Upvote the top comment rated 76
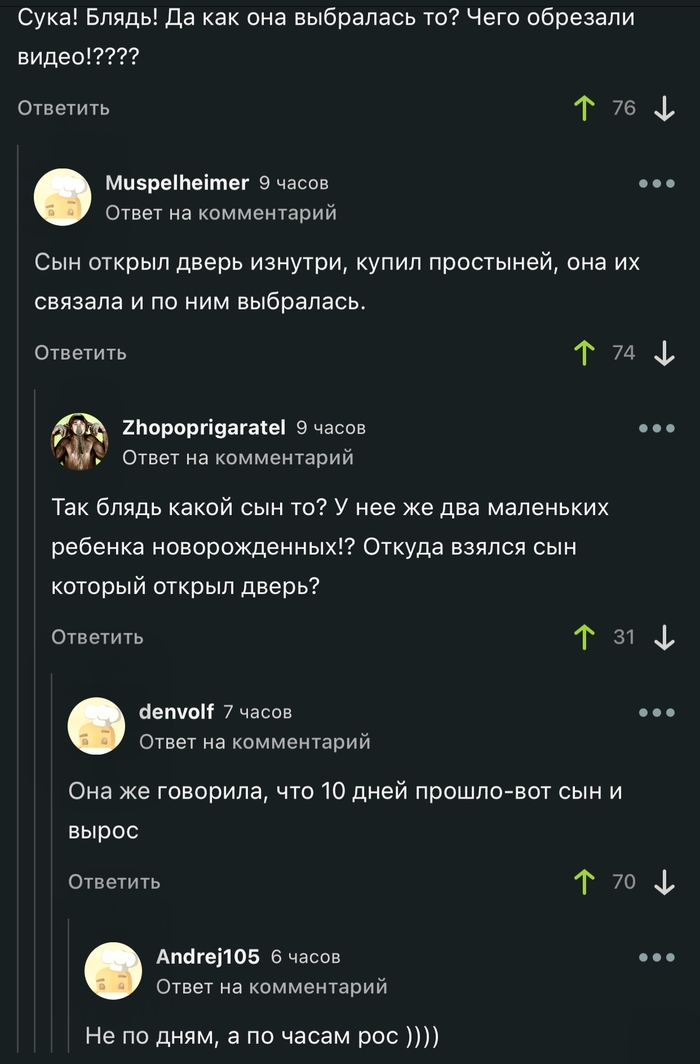700x1064 pixels. [583, 108]
